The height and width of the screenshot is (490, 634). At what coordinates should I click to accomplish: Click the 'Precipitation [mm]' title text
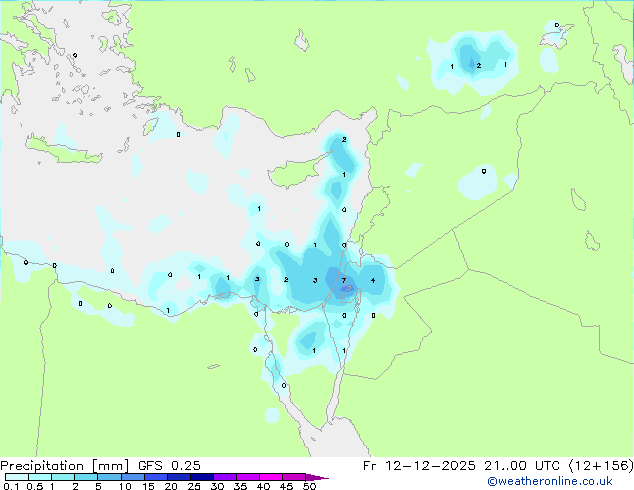64,466
